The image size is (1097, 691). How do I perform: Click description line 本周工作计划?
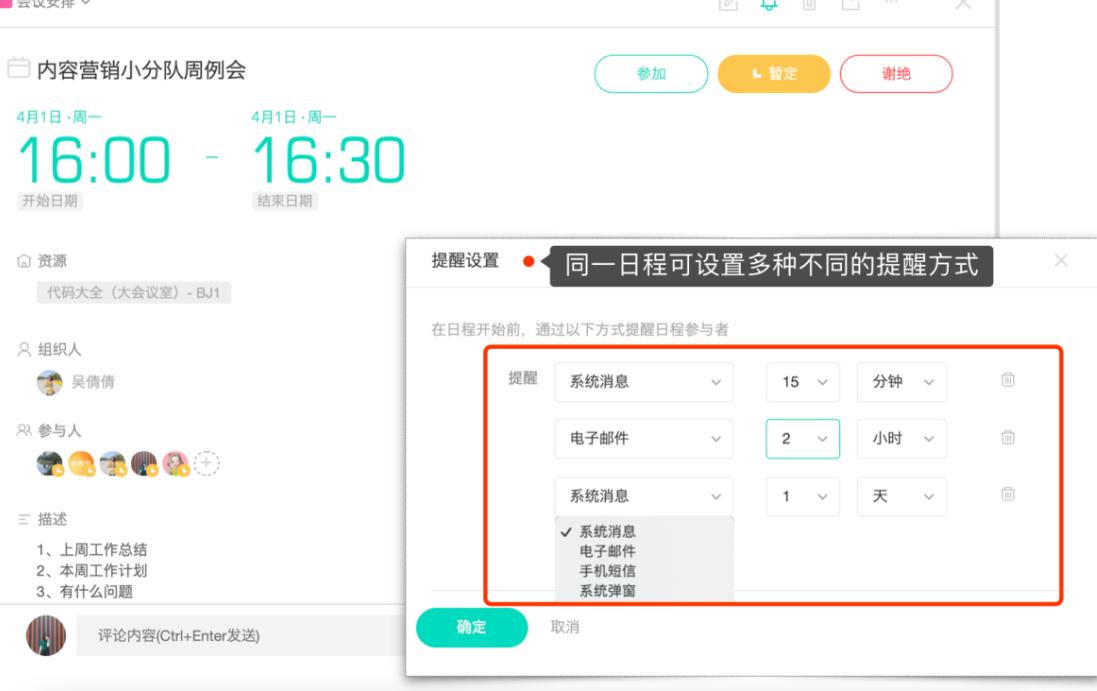click(103, 571)
